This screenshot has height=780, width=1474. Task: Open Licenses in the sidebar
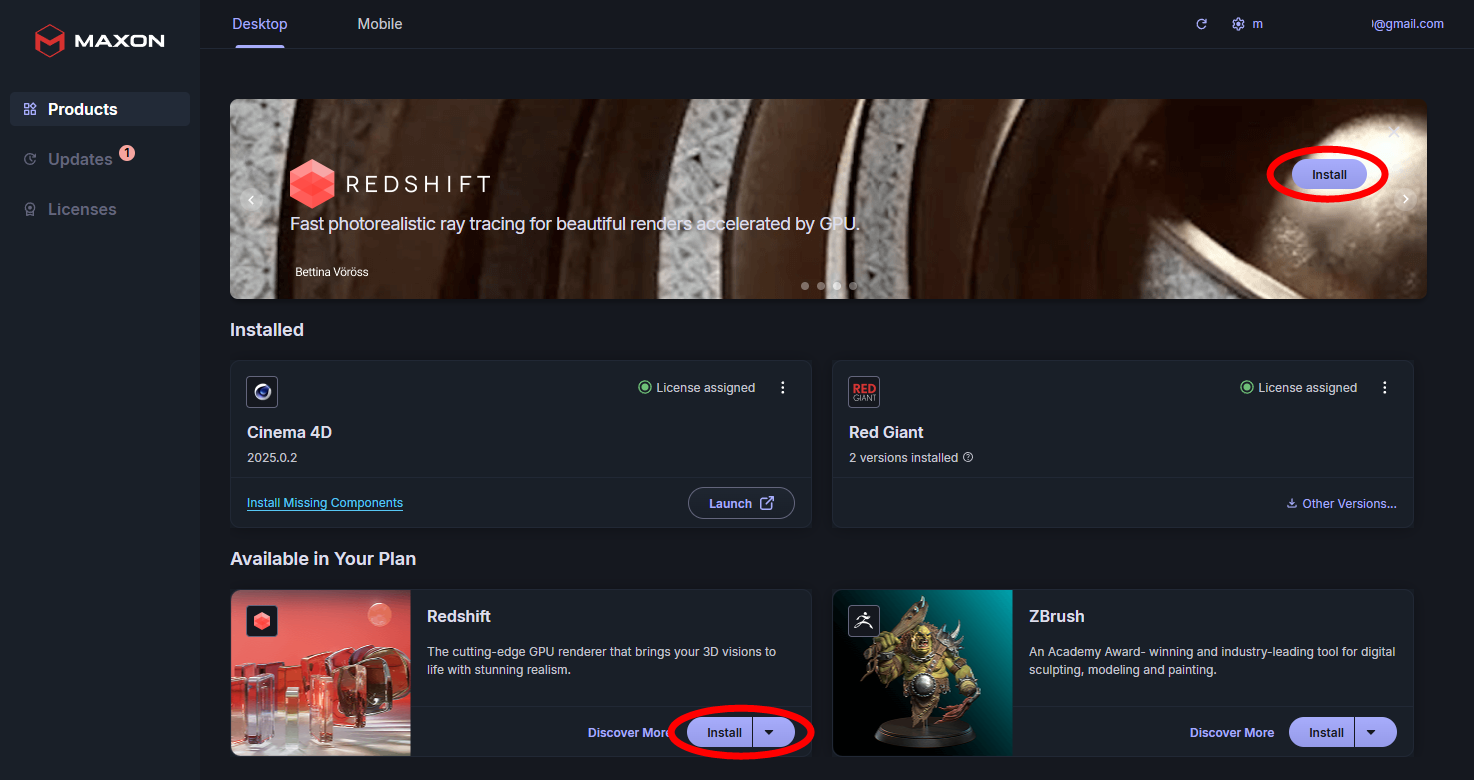point(82,209)
